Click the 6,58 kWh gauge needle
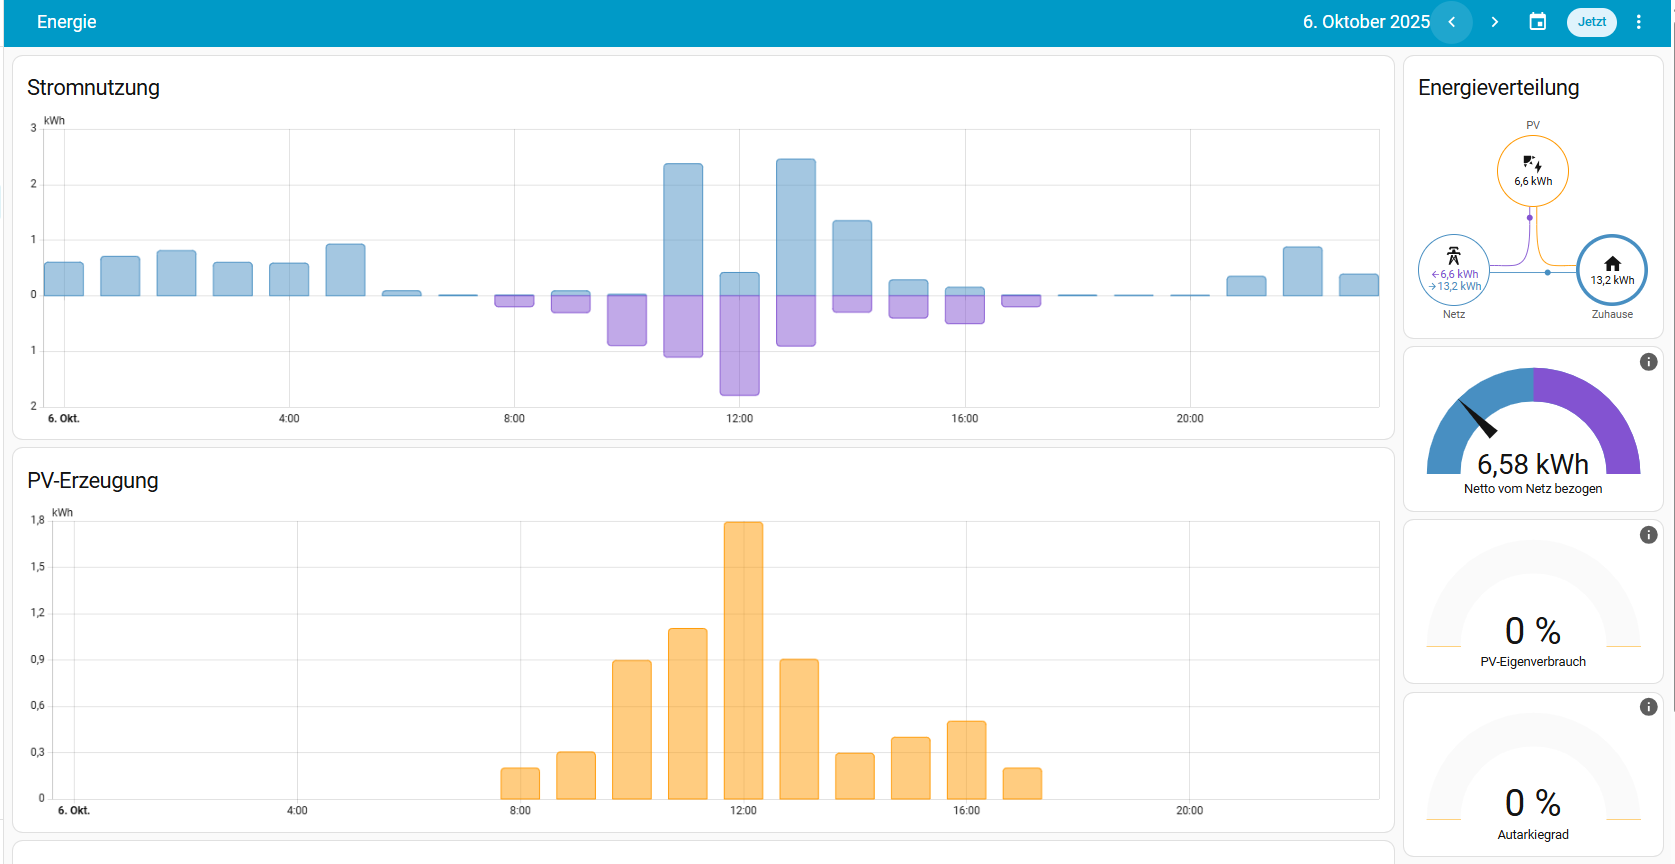Image resolution: width=1675 pixels, height=864 pixels. 1479,420
